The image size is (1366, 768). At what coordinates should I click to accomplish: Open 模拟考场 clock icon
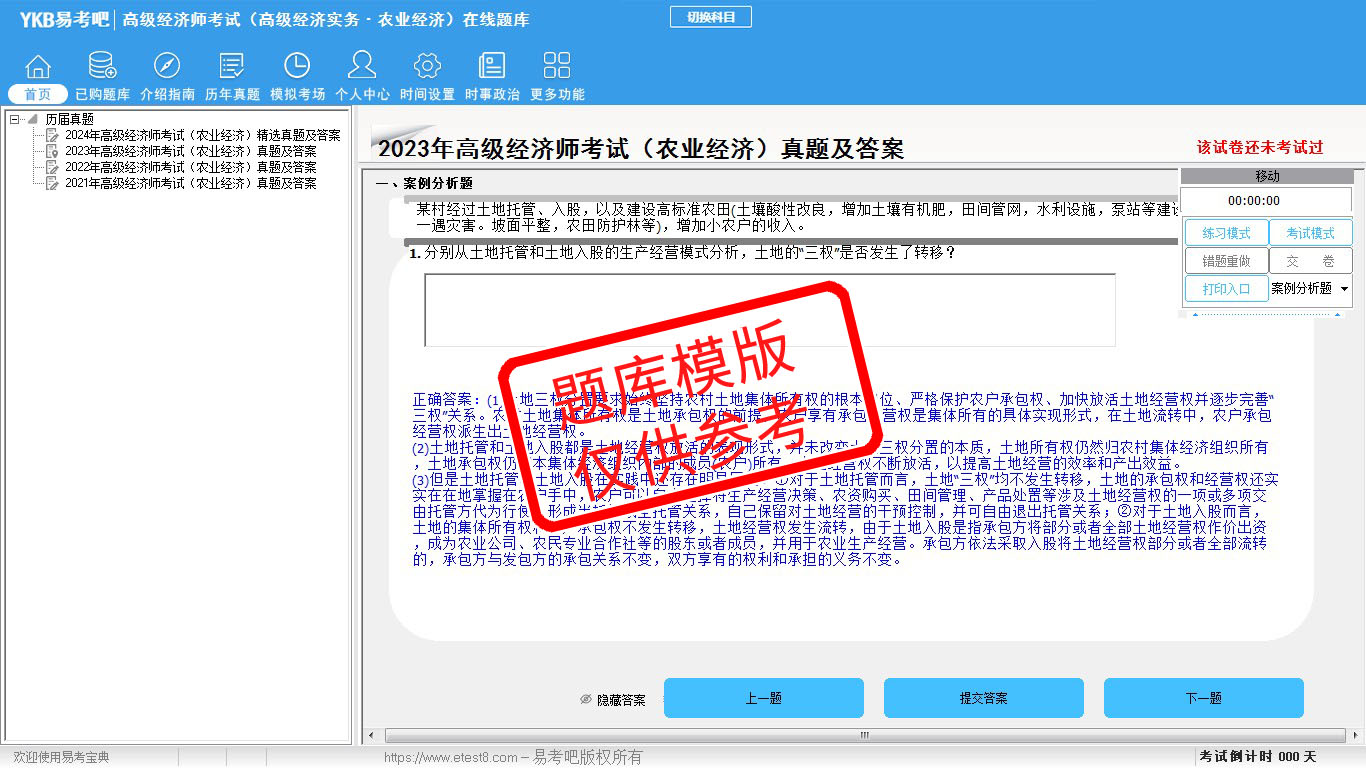point(297,67)
